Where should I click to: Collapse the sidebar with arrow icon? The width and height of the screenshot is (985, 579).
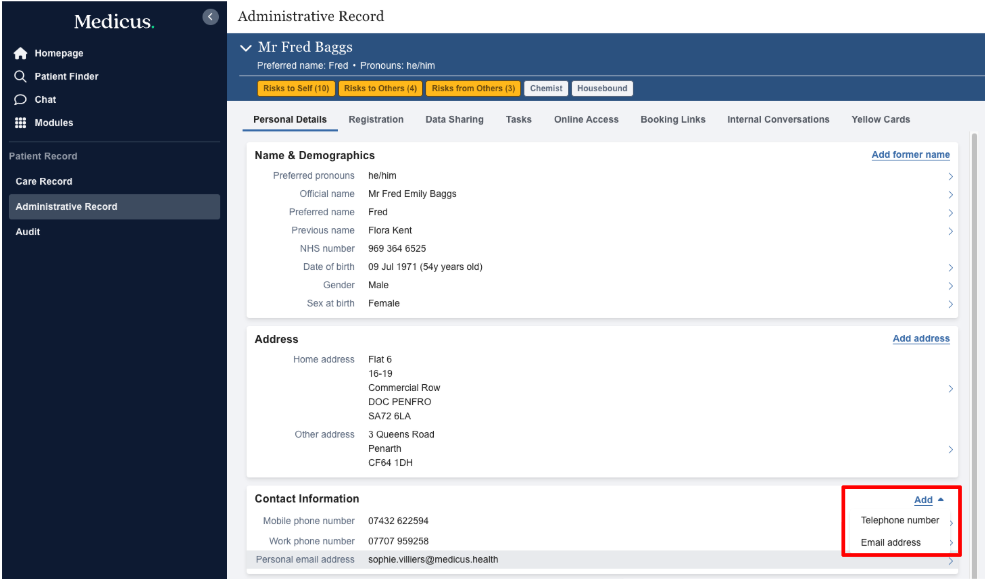click(x=210, y=16)
